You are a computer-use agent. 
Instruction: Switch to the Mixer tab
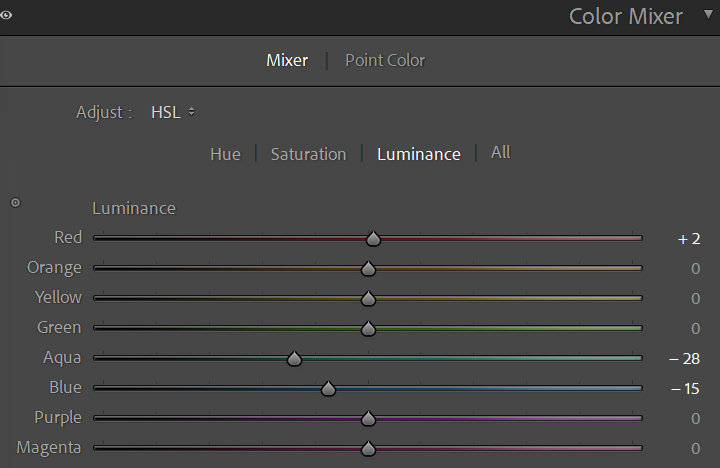click(x=287, y=60)
